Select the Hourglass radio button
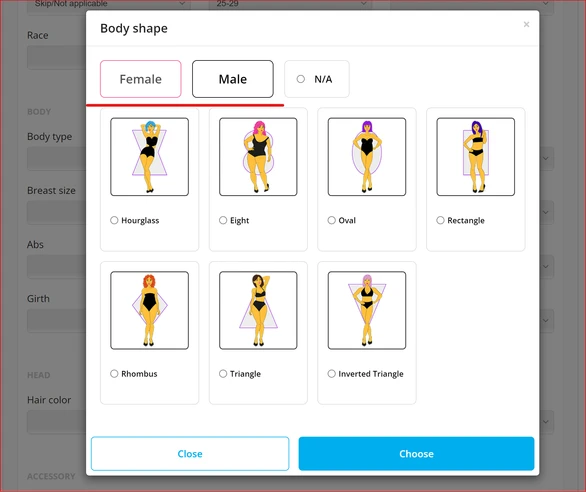586x492 pixels. (x=114, y=220)
